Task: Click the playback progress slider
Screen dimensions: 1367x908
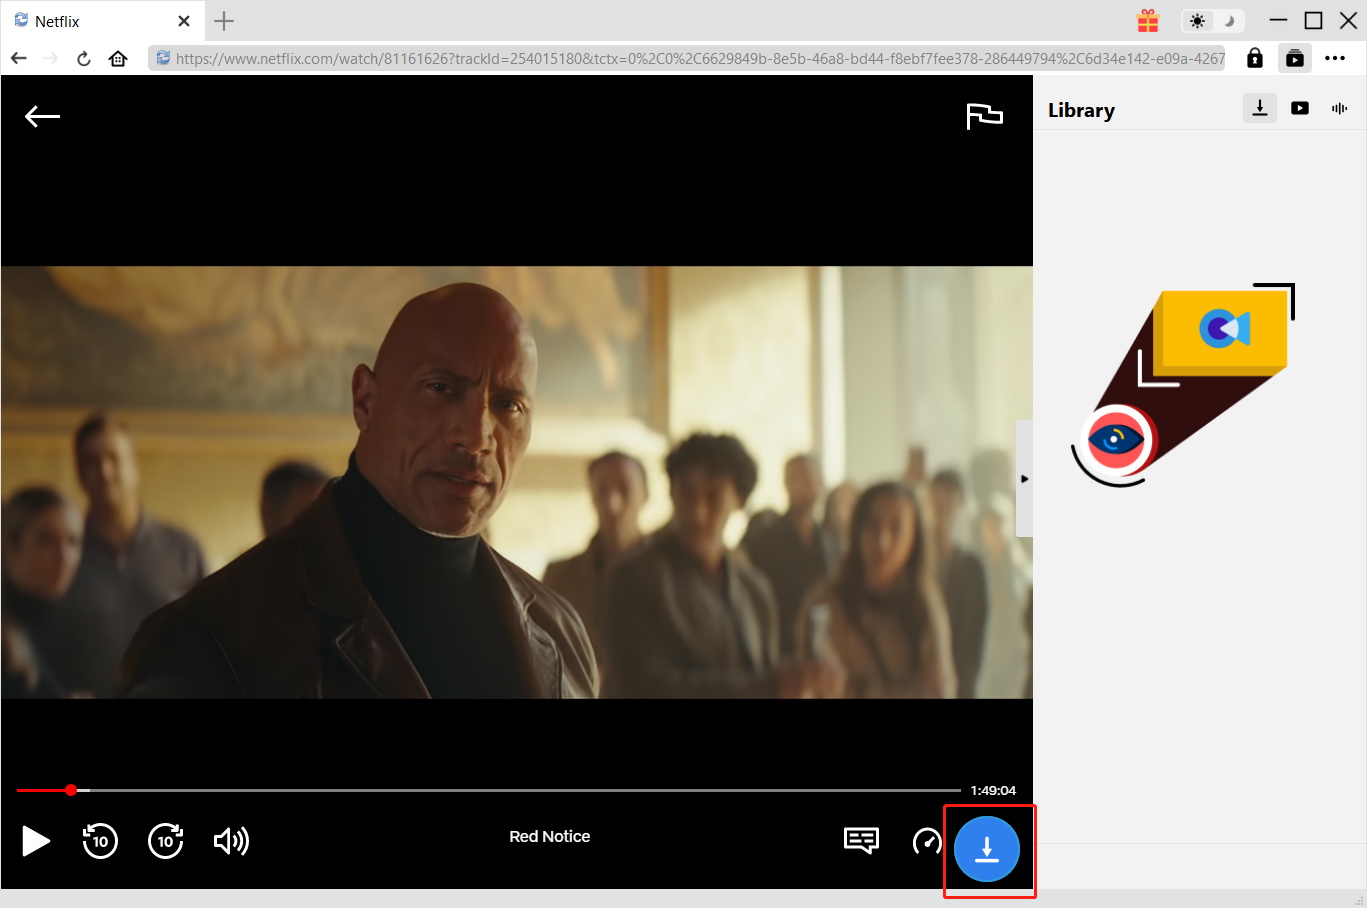Action: 70,789
